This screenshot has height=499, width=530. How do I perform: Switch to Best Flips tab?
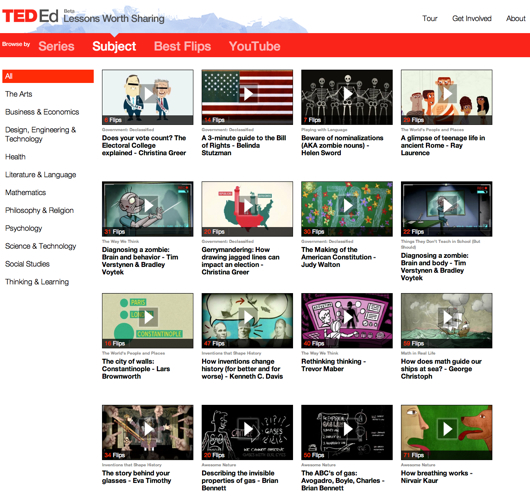pyautogui.click(x=183, y=46)
